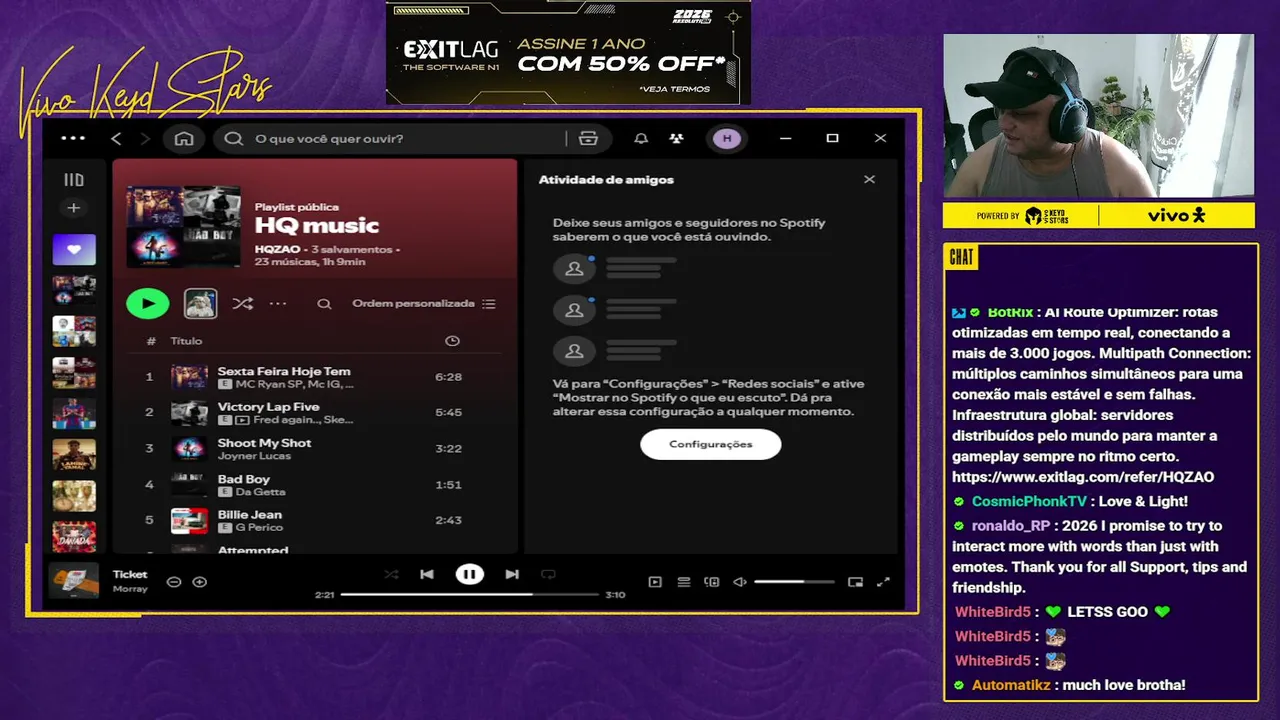
Task: Toggle shuffle in the player bar
Action: tap(391, 574)
